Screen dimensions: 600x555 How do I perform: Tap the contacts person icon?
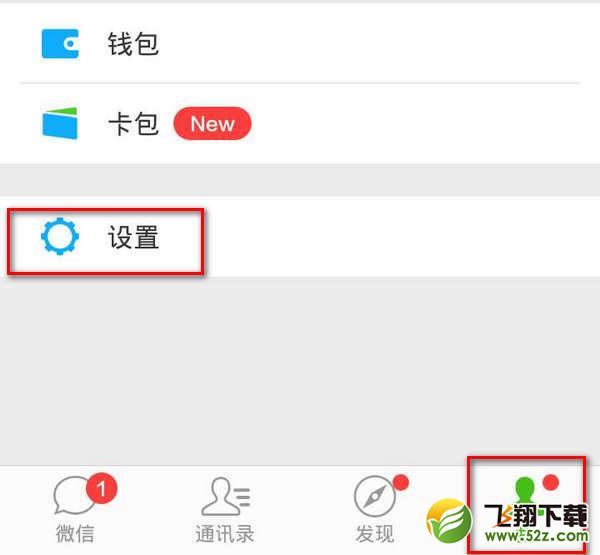(x=225, y=496)
